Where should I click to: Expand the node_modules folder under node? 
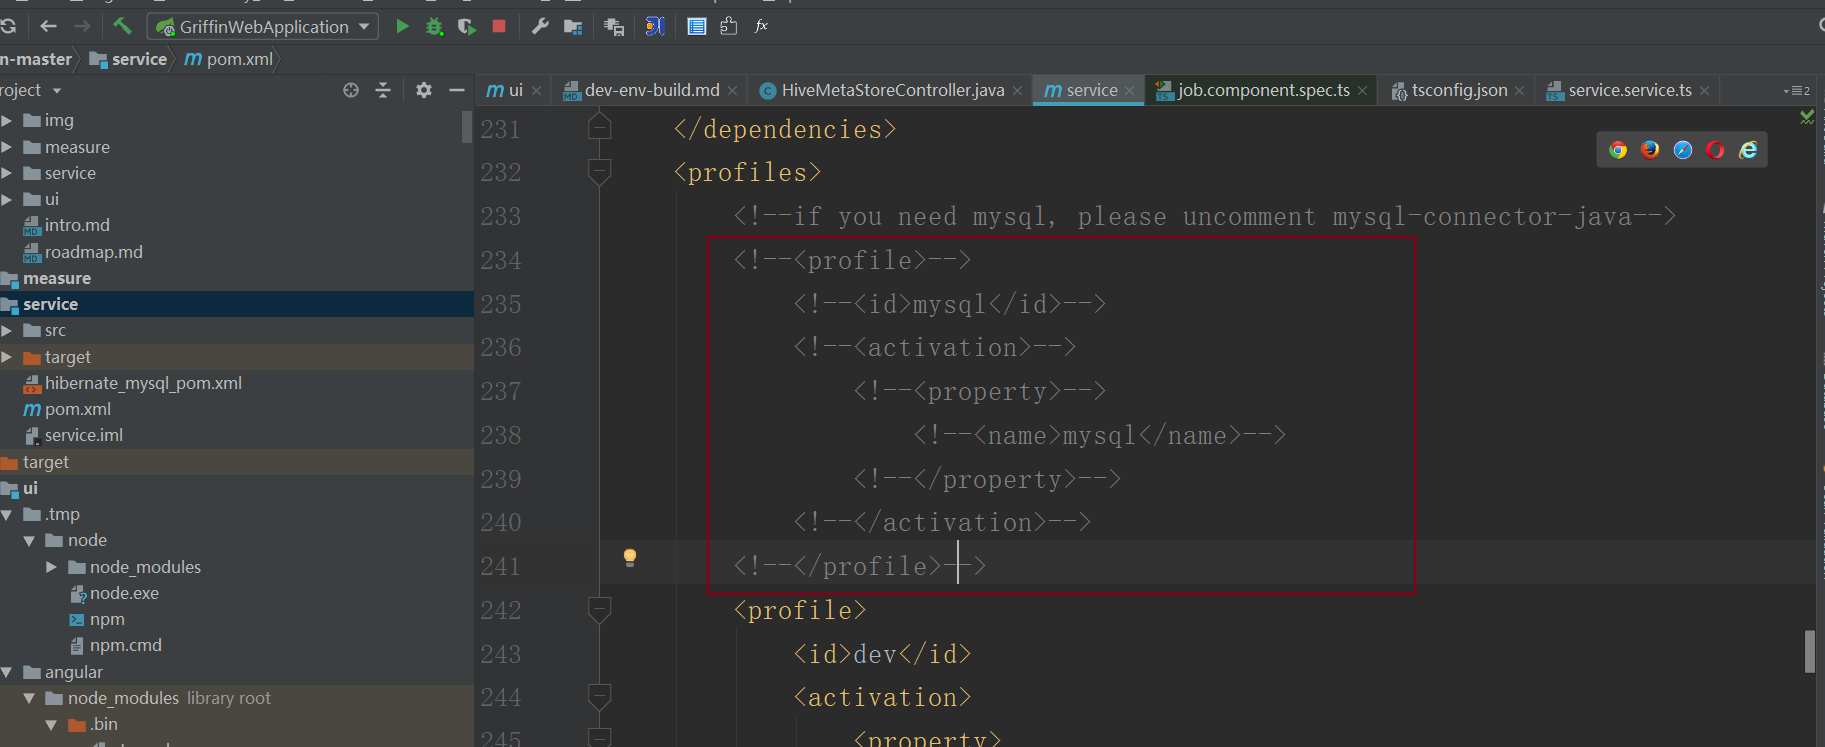coord(52,567)
